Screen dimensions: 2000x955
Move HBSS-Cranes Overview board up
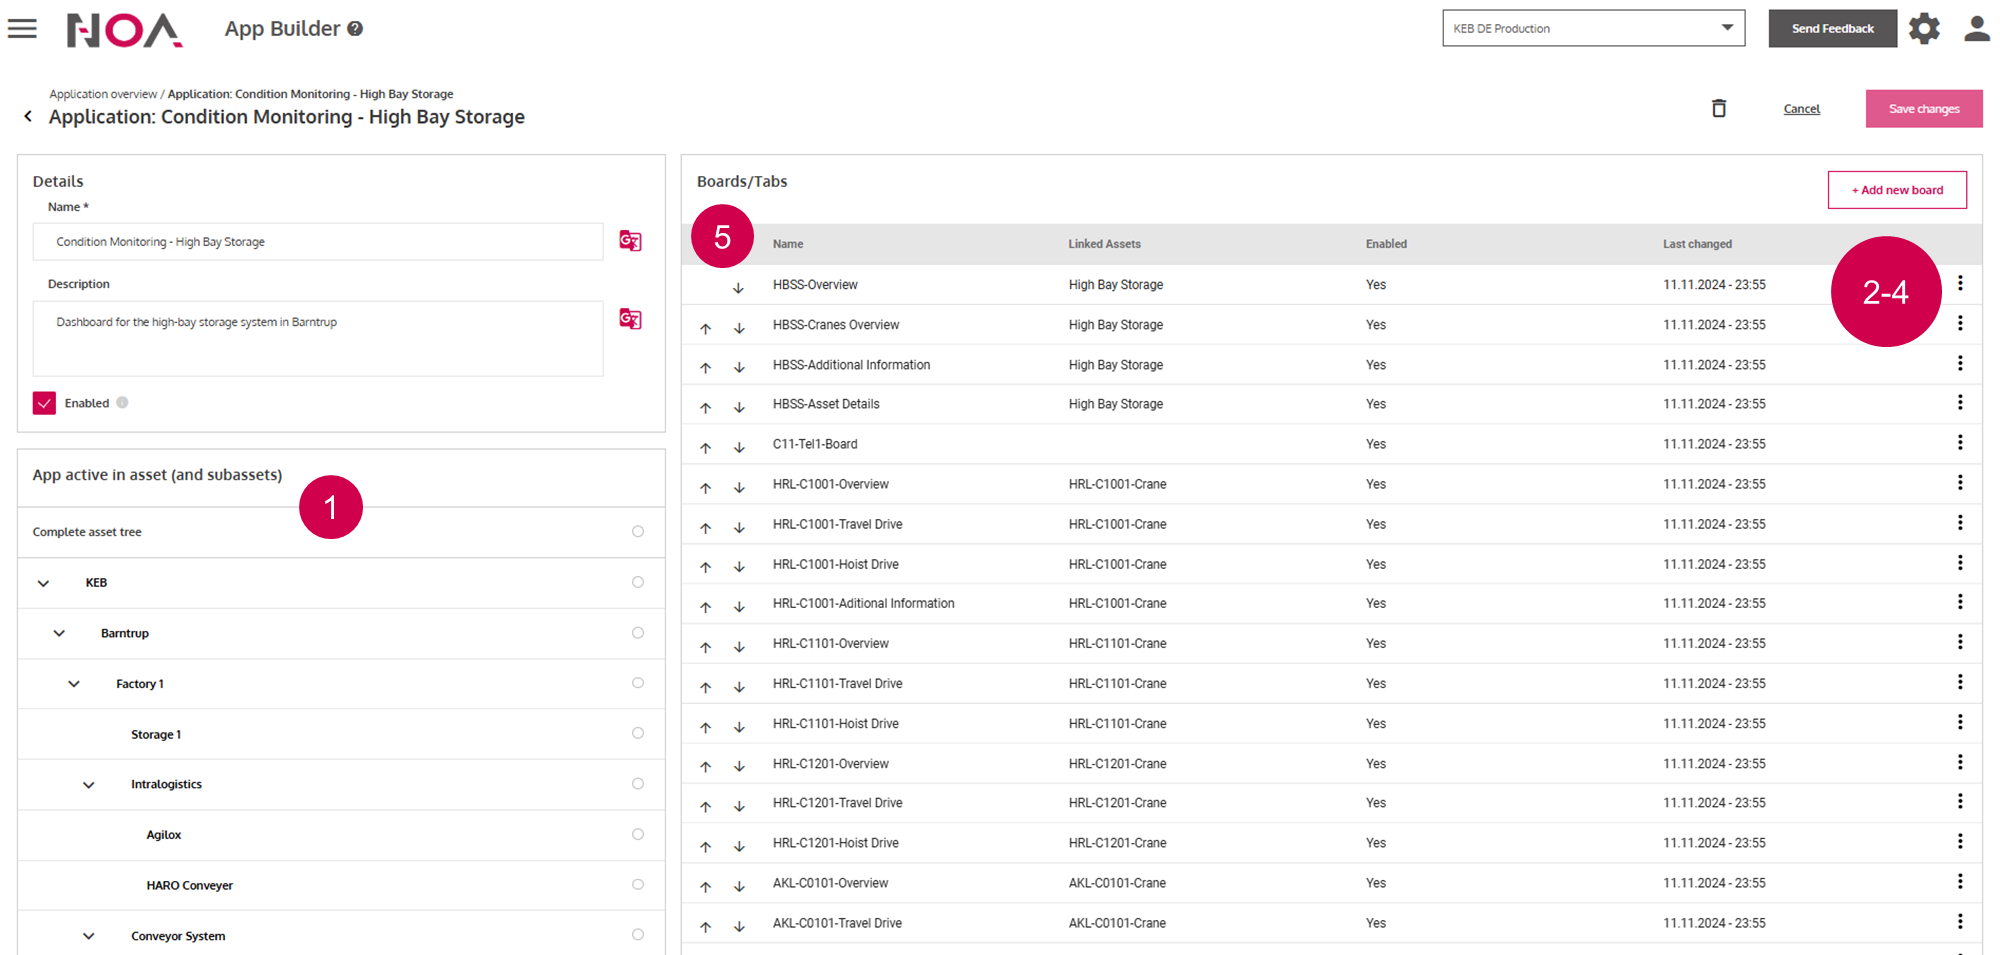706,328
